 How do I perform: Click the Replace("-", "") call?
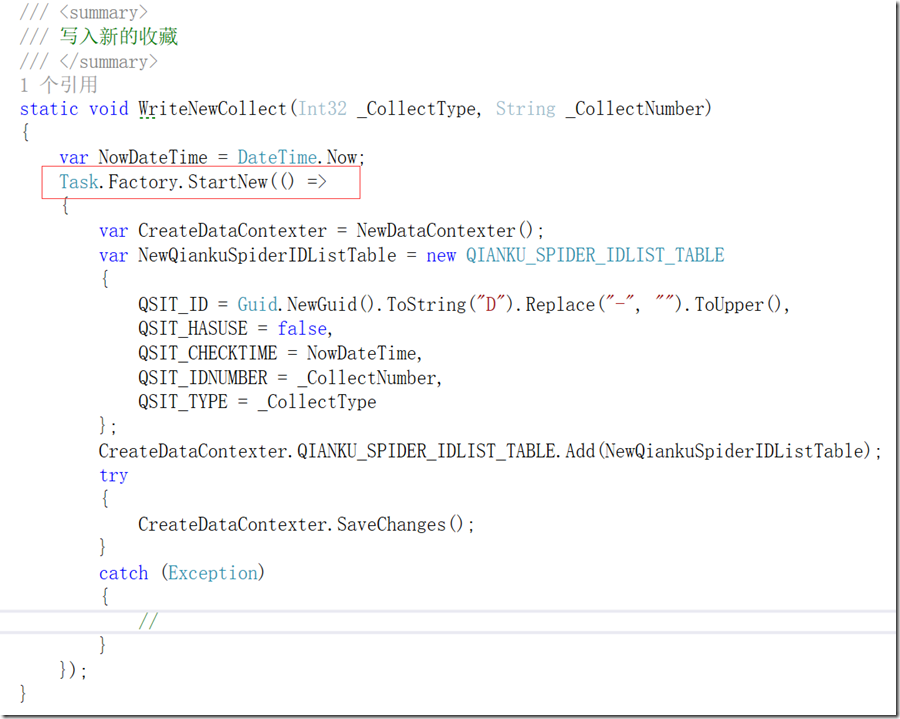603,304
